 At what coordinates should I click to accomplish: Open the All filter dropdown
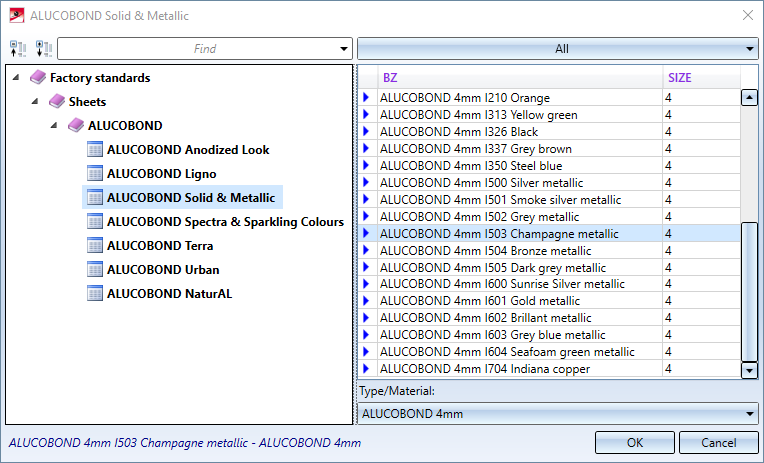(x=557, y=49)
